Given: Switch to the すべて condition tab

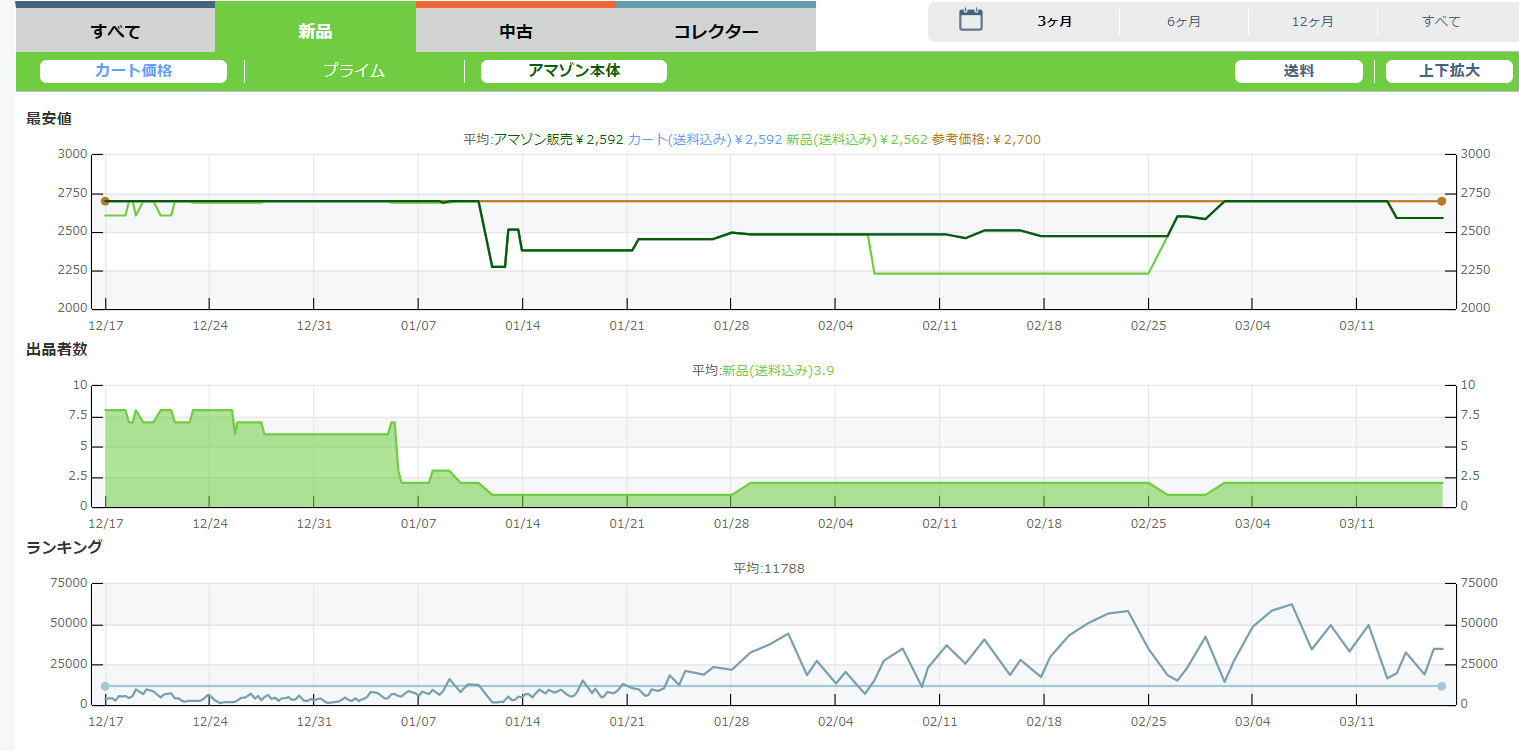Looking at the screenshot, I should point(115,31).
